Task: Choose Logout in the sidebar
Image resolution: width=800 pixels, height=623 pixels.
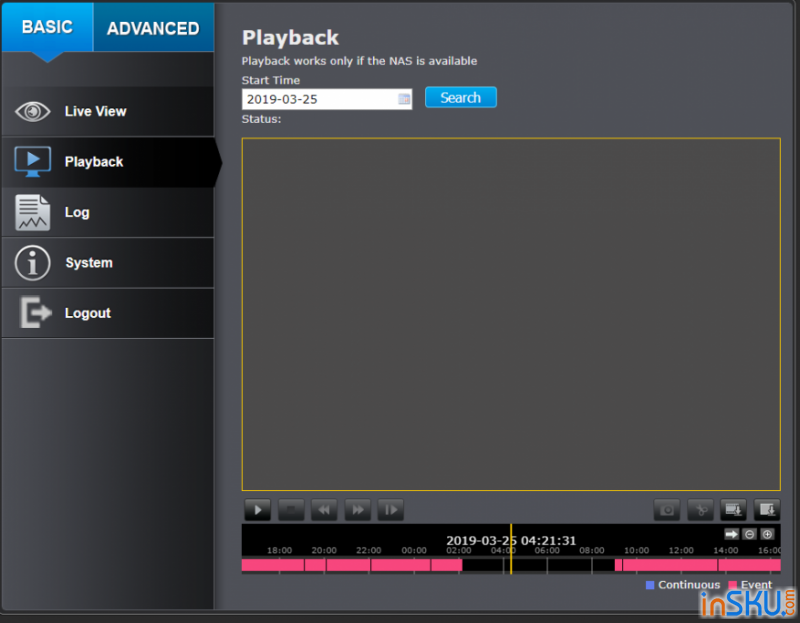Action: click(x=108, y=313)
